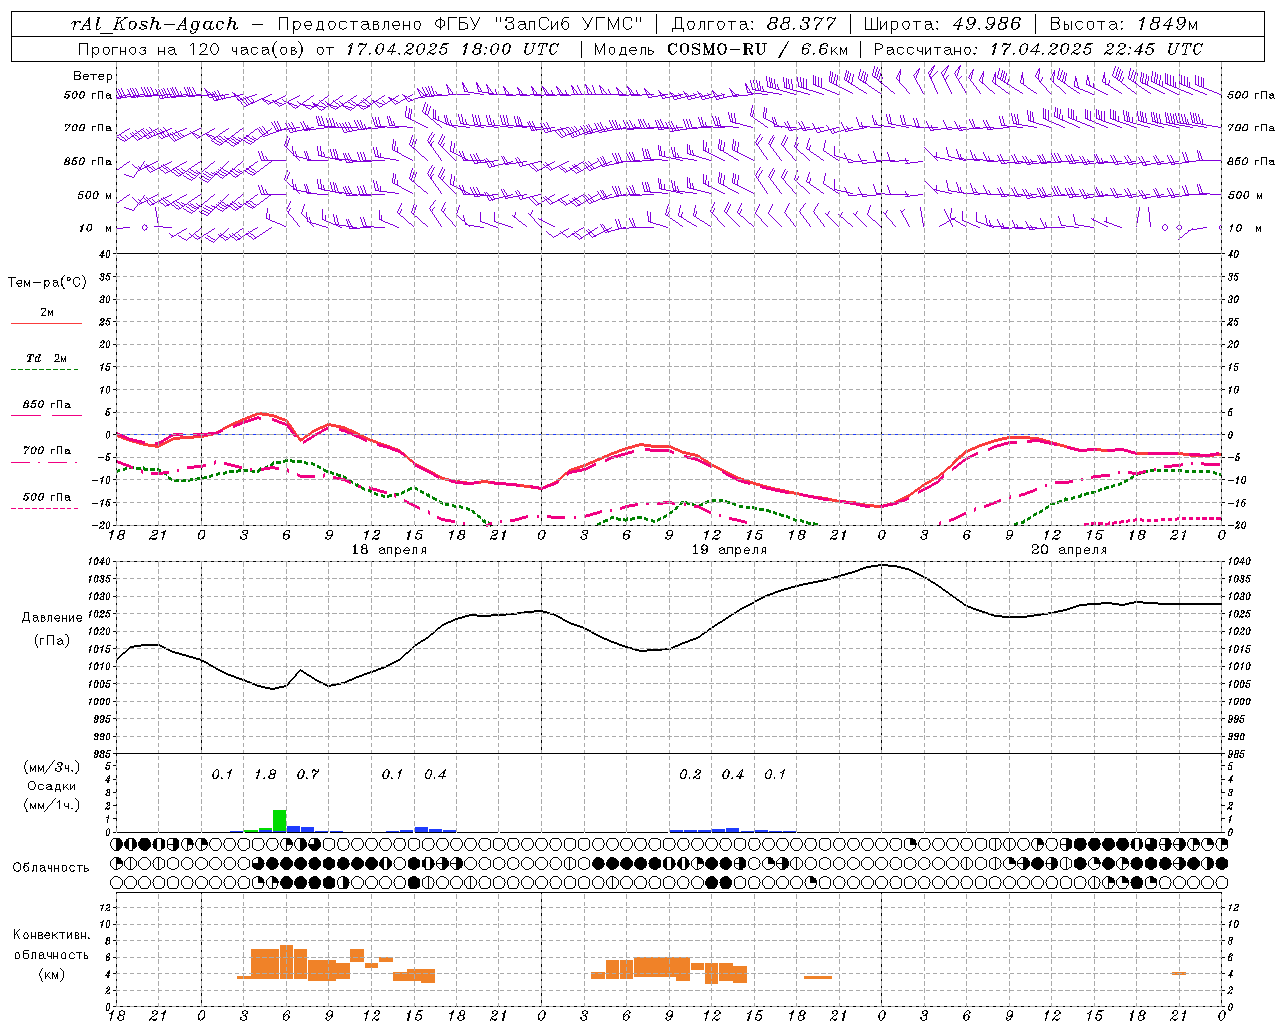
Task: Click the (км) convective height unit label
Action: [x=52, y=974]
